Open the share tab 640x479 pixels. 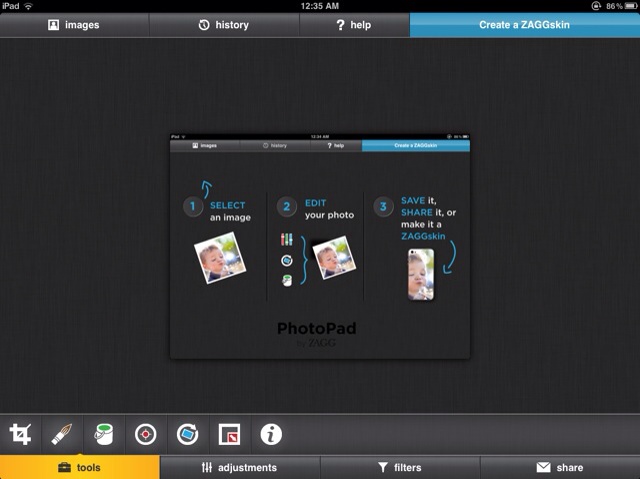pos(560,467)
